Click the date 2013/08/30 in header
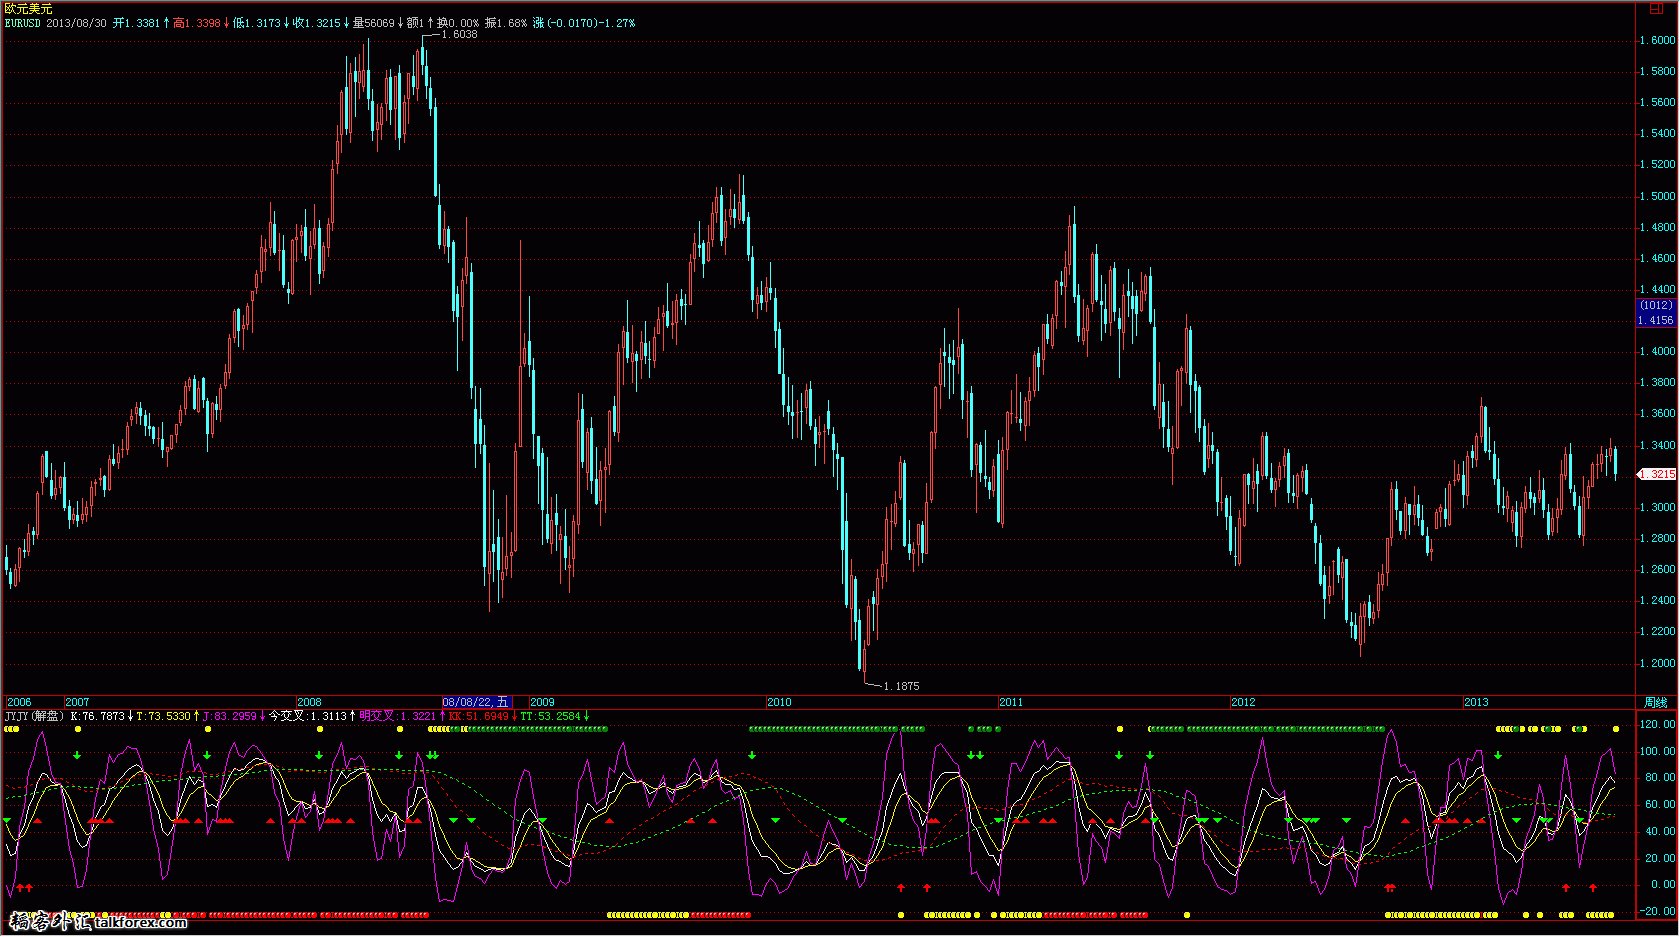1680x937 pixels. pos(76,23)
